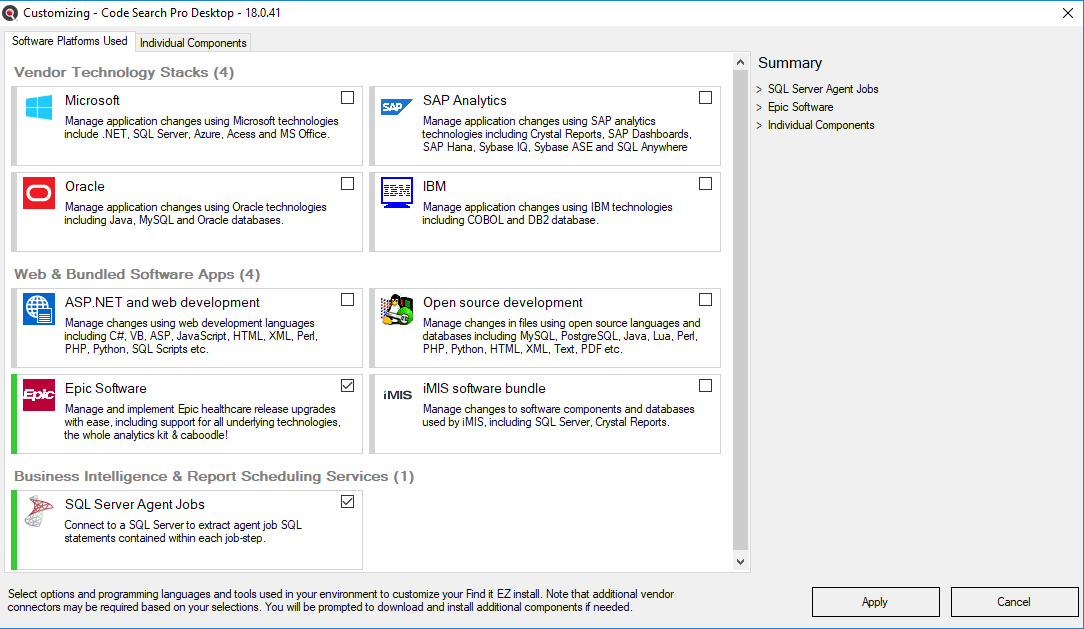This screenshot has width=1084, height=629.
Task: Apply the customization selections
Action: point(875,602)
